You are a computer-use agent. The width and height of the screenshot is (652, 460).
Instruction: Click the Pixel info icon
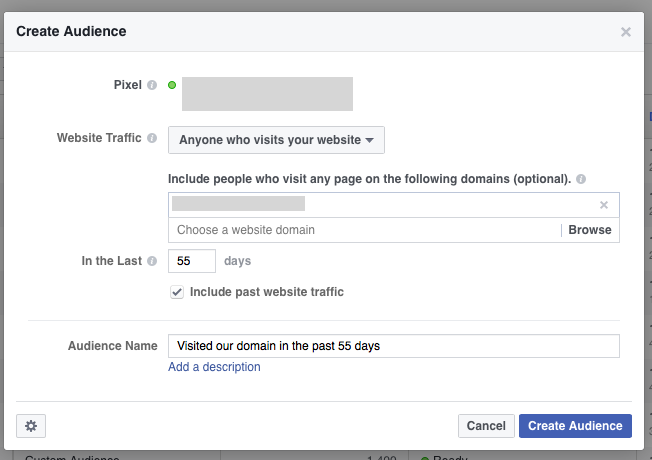(x=152, y=85)
